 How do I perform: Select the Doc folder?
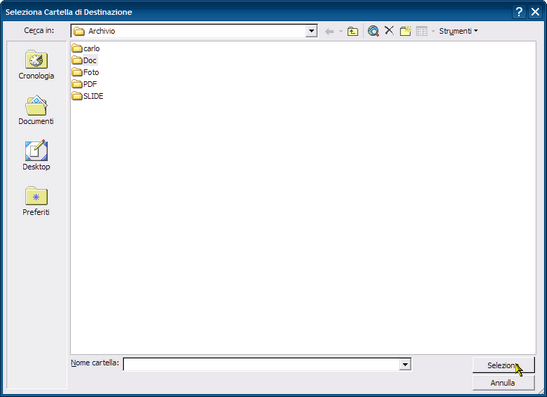(84, 60)
